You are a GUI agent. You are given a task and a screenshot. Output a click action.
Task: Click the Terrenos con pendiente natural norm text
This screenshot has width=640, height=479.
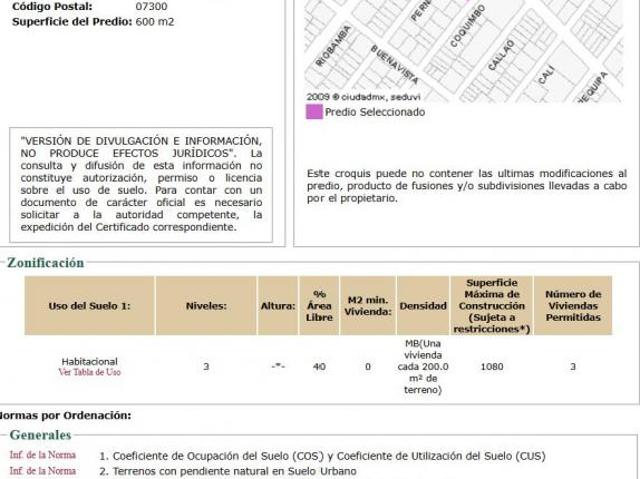(228, 471)
